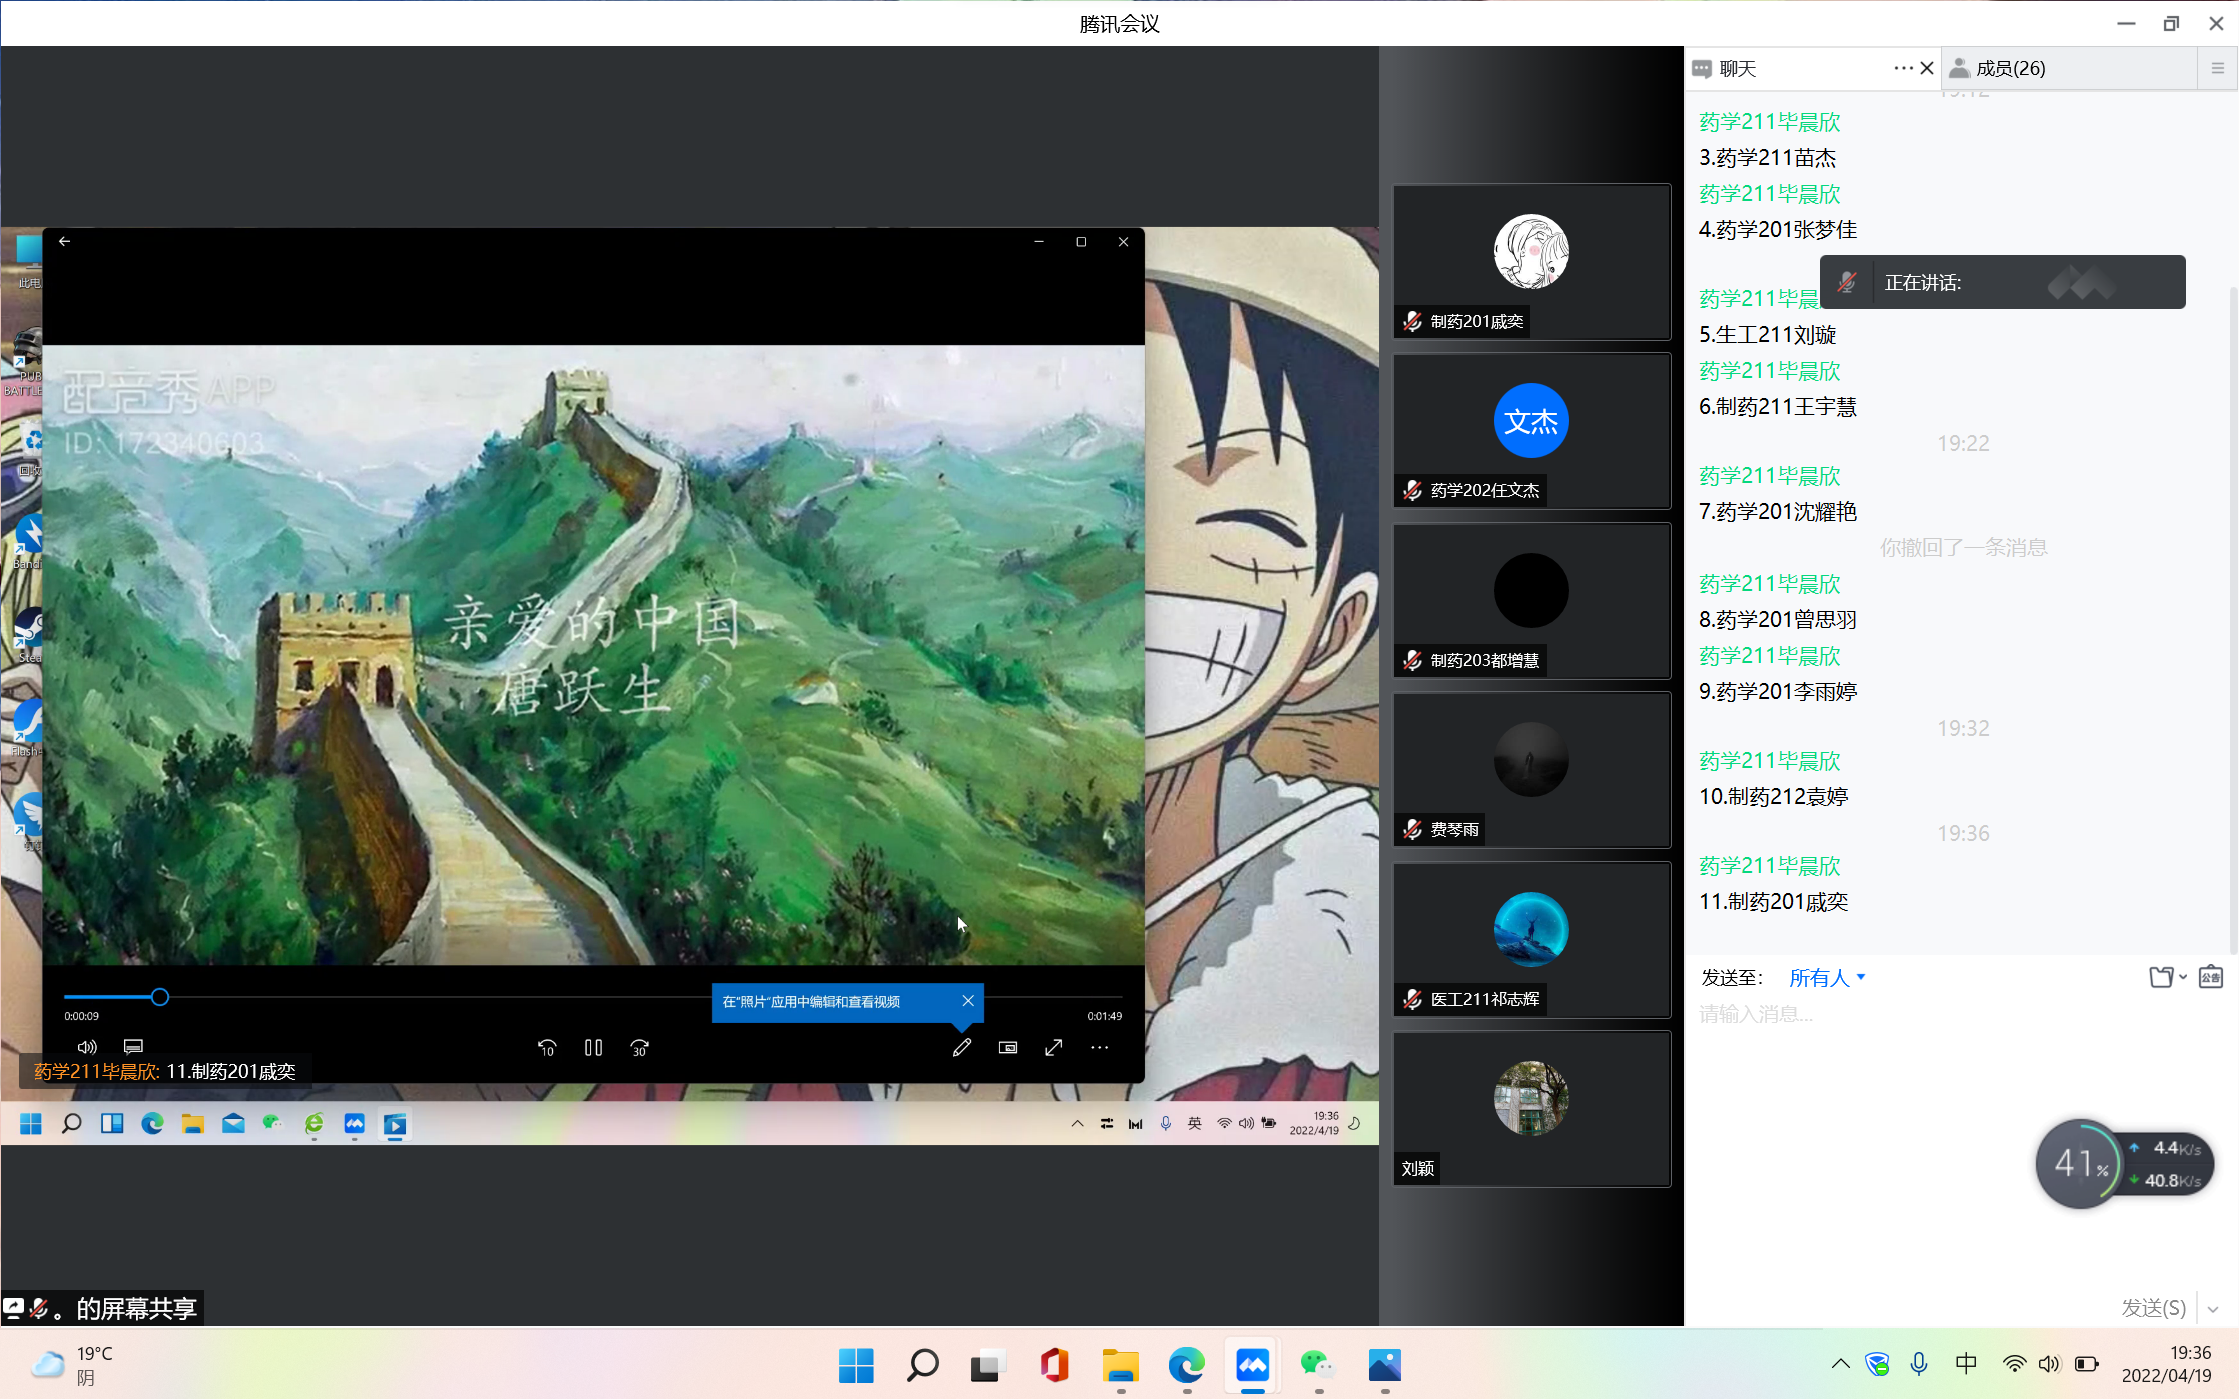Click the send file folder icon
The height and width of the screenshot is (1399, 2239).
point(2161,977)
